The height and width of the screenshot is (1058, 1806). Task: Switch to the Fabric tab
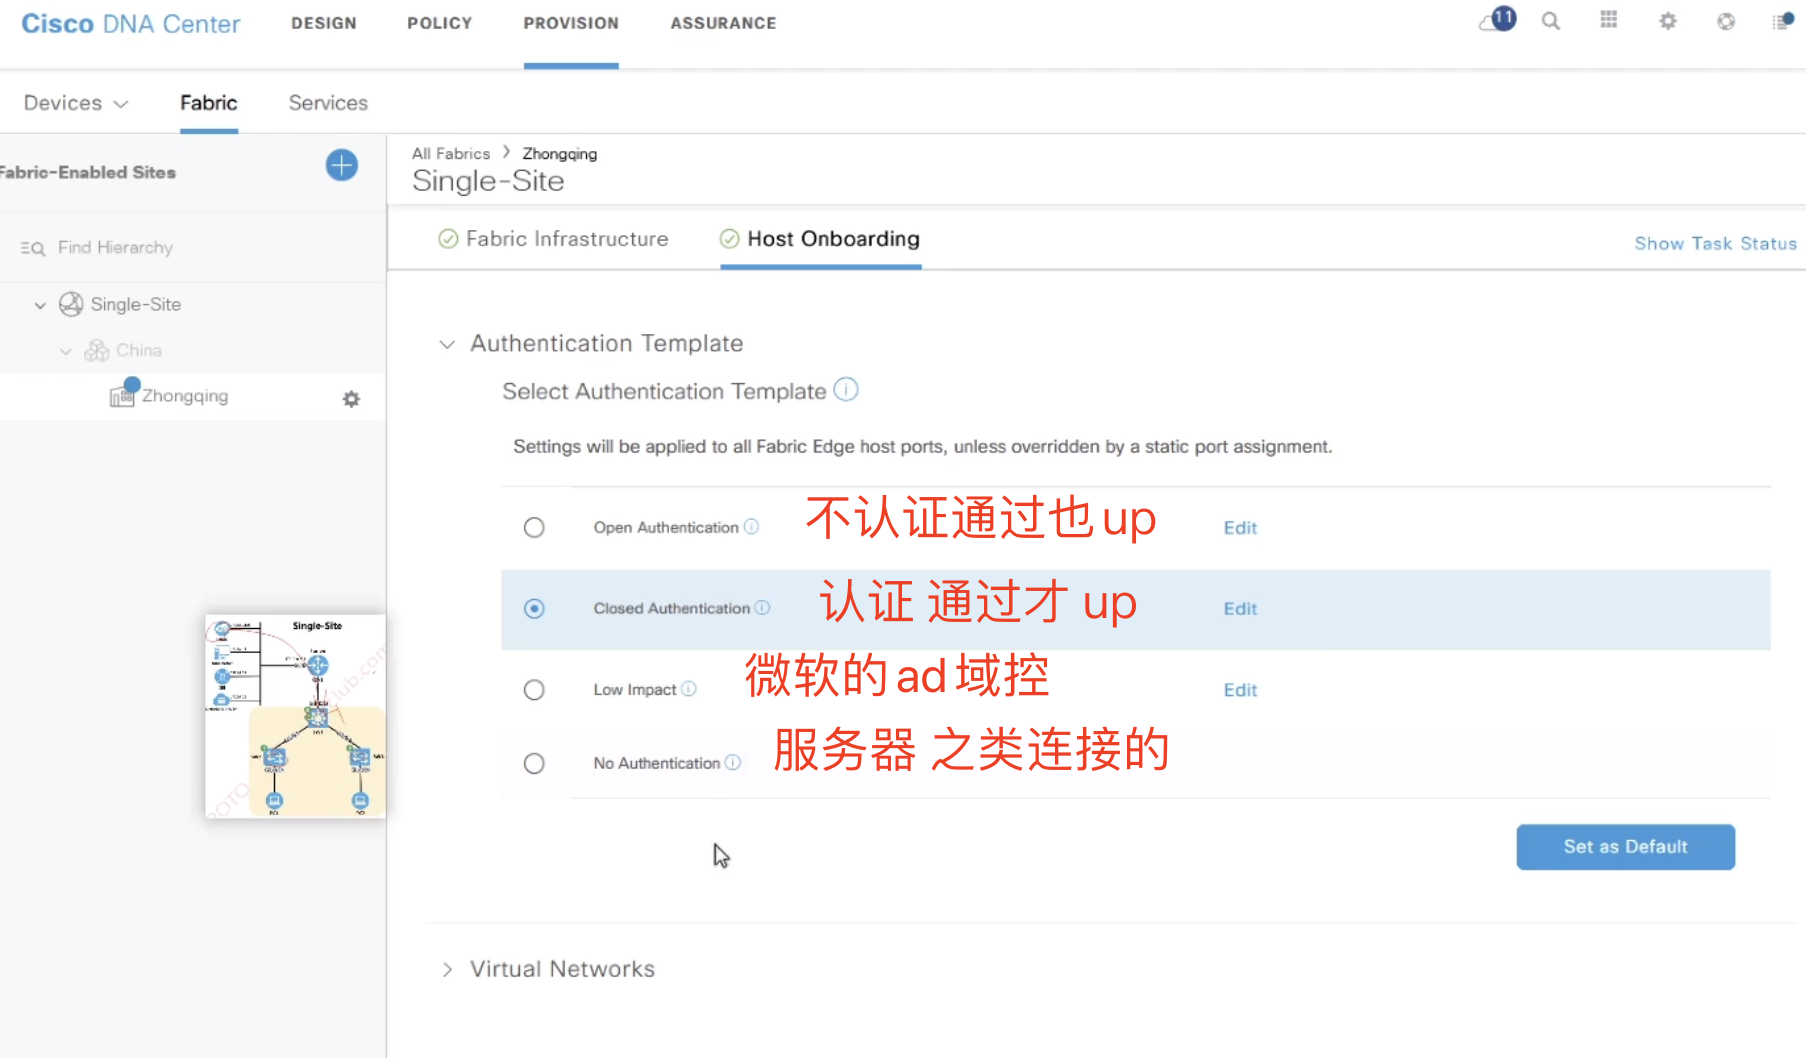pyautogui.click(x=208, y=103)
